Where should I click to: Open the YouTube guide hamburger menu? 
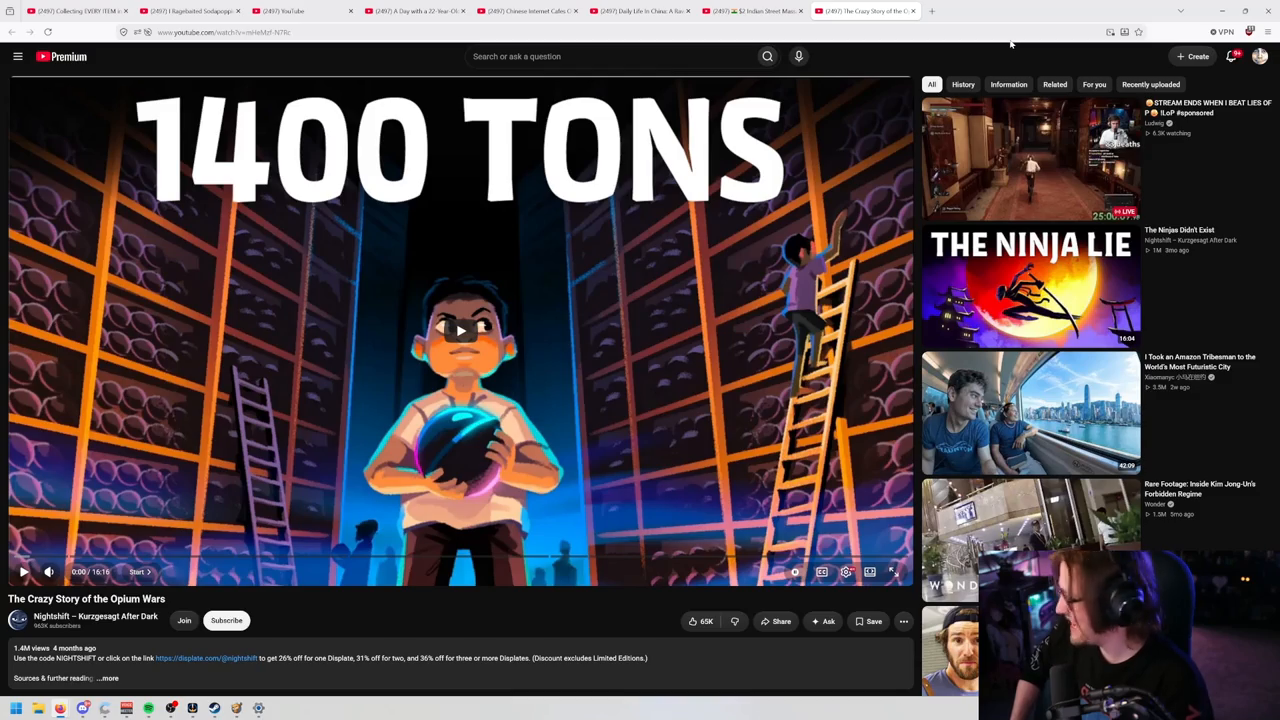(x=18, y=56)
